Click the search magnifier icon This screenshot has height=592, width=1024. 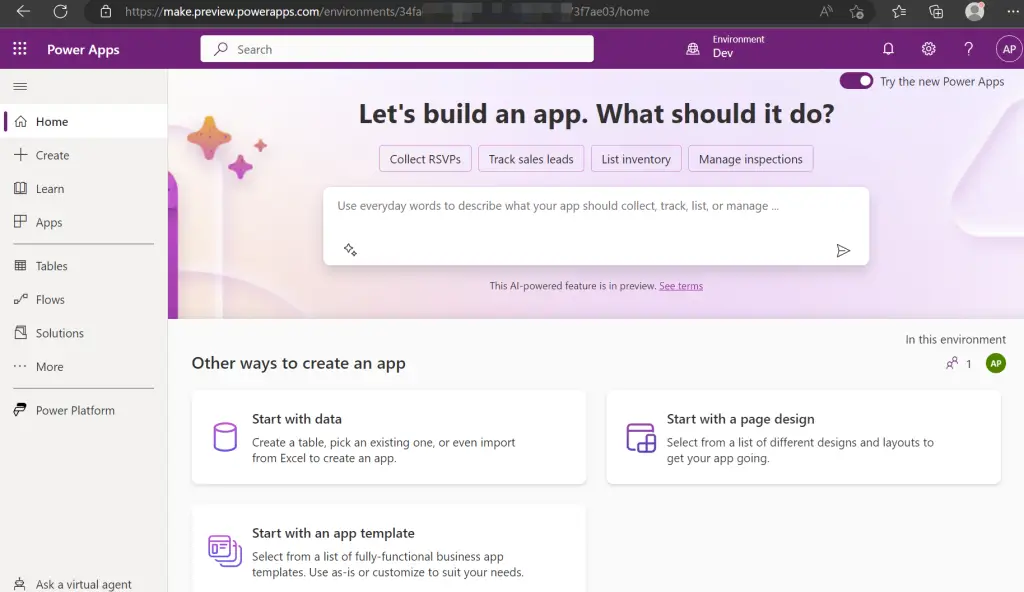point(221,49)
